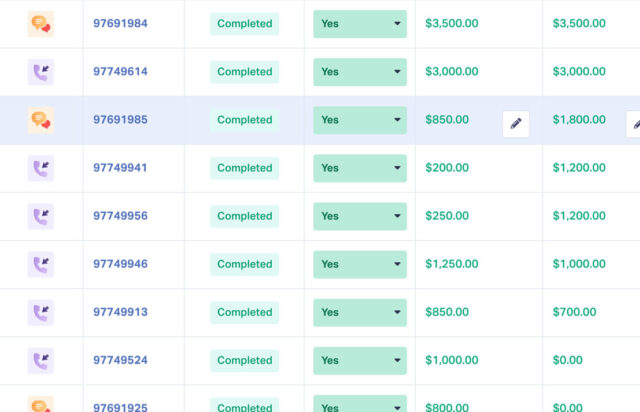Click the inbound call icon for 97749614

click(x=40, y=72)
